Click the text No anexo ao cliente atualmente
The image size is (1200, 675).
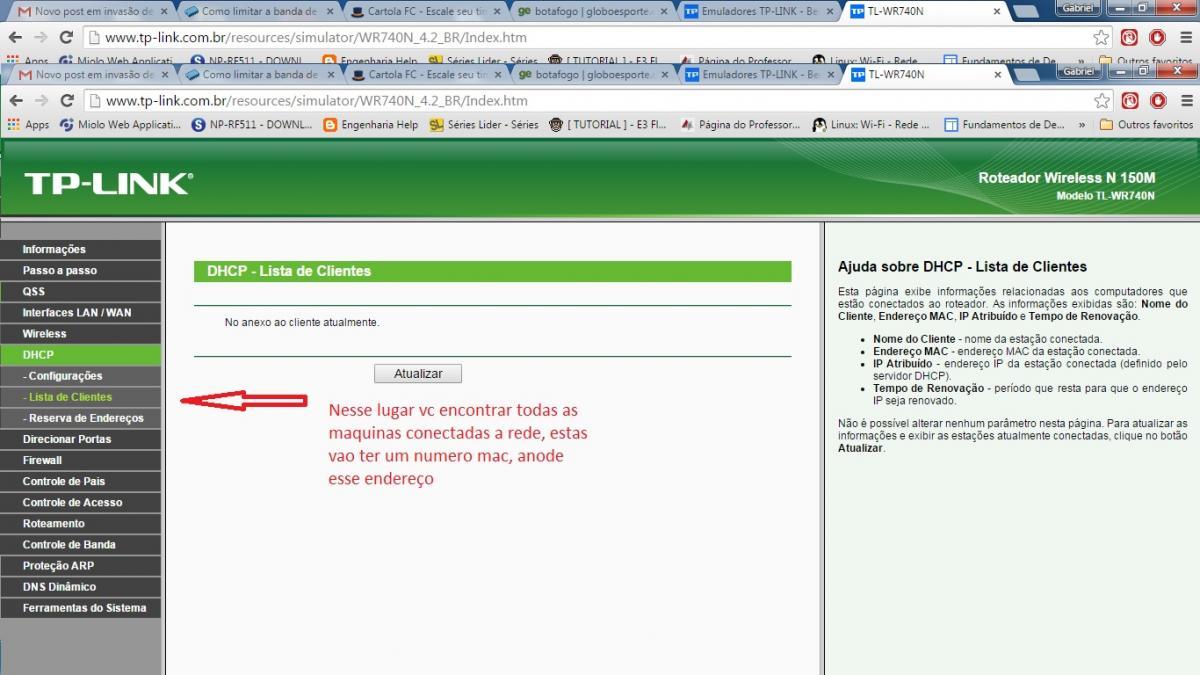[302, 322]
